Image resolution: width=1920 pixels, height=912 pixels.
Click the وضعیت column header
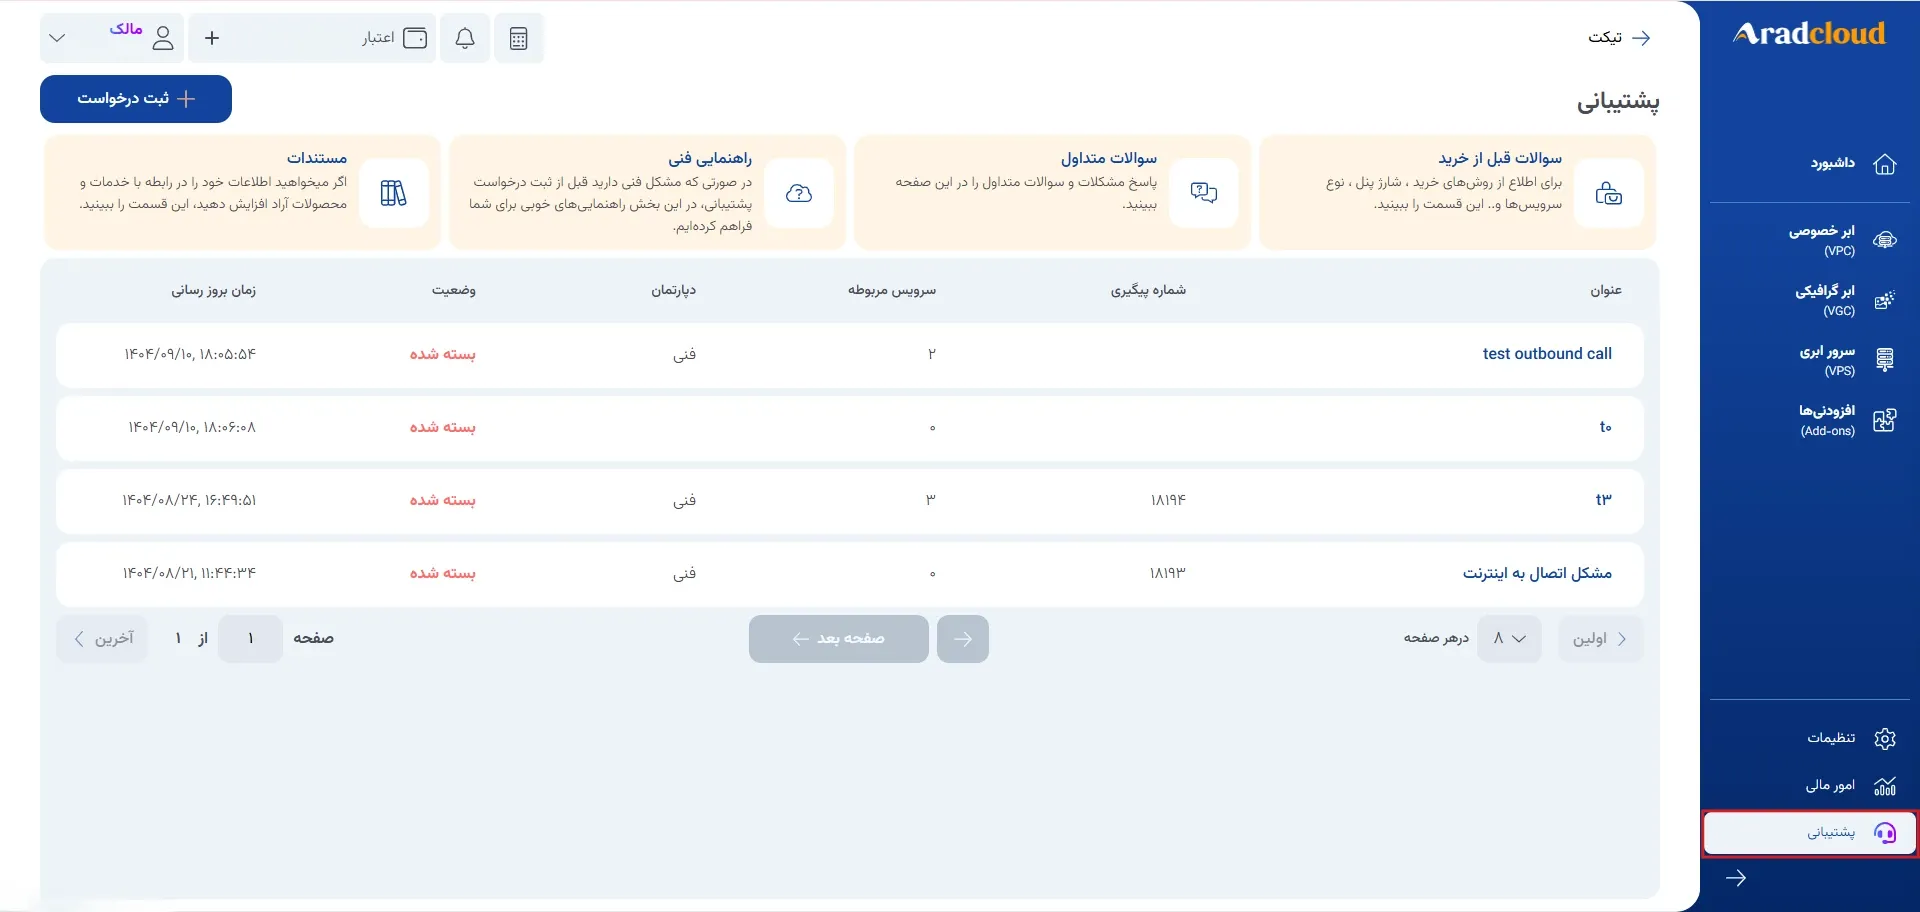[454, 290]
